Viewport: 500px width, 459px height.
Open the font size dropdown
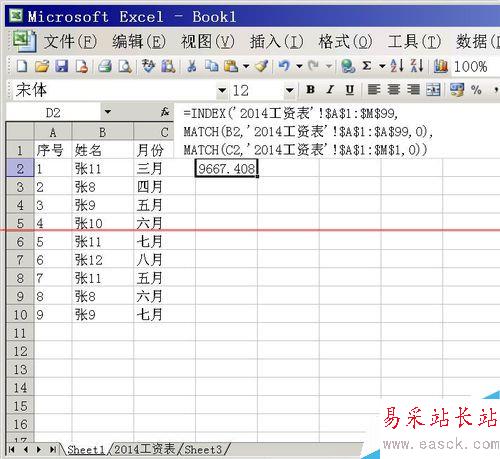289,90
